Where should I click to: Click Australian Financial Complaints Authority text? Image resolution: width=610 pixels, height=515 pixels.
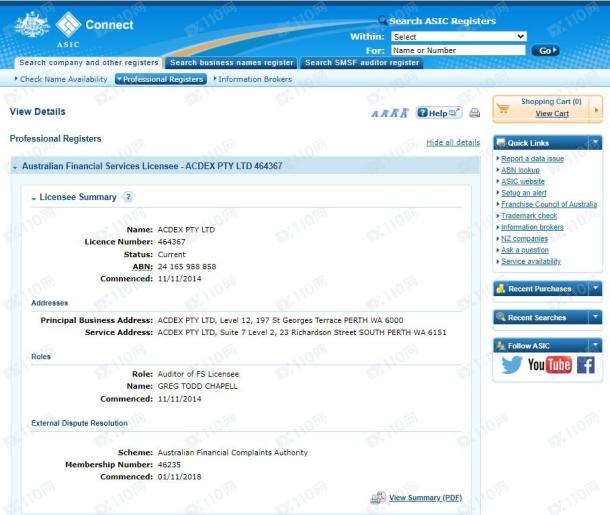[233, 453]
